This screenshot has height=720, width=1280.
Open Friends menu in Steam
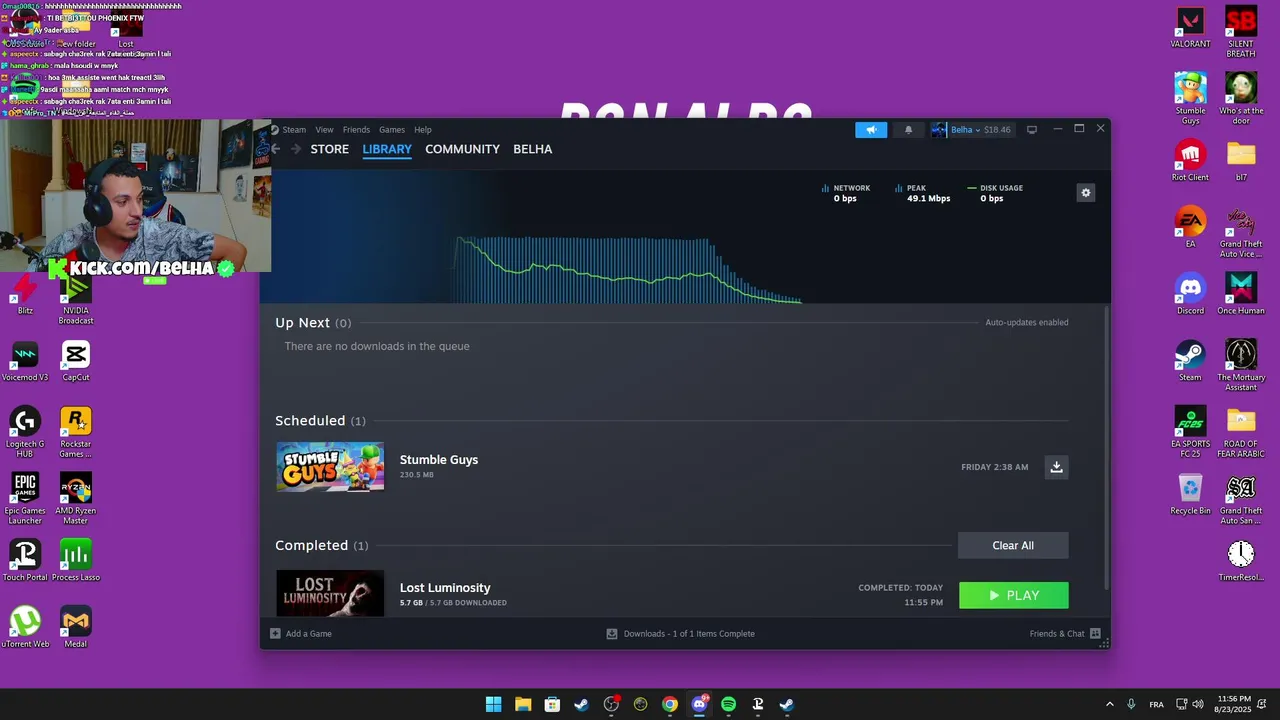point(356,130)
